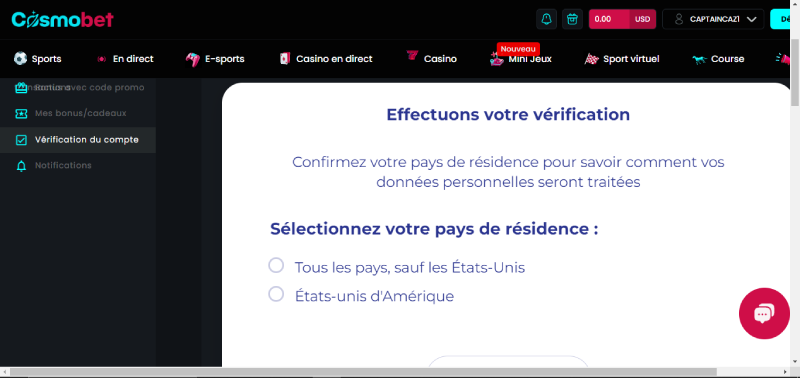Click the checkbox icon beside Vérification du compte

(x=21, y=140)
